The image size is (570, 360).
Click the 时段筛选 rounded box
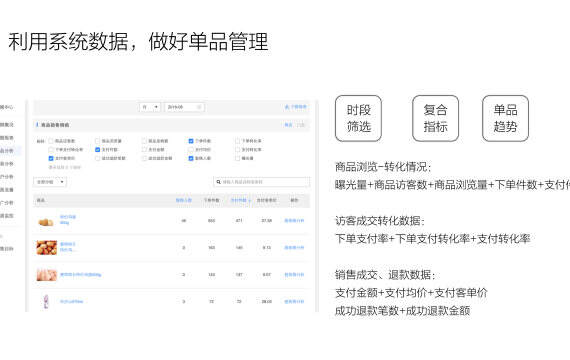click(358, 118)
